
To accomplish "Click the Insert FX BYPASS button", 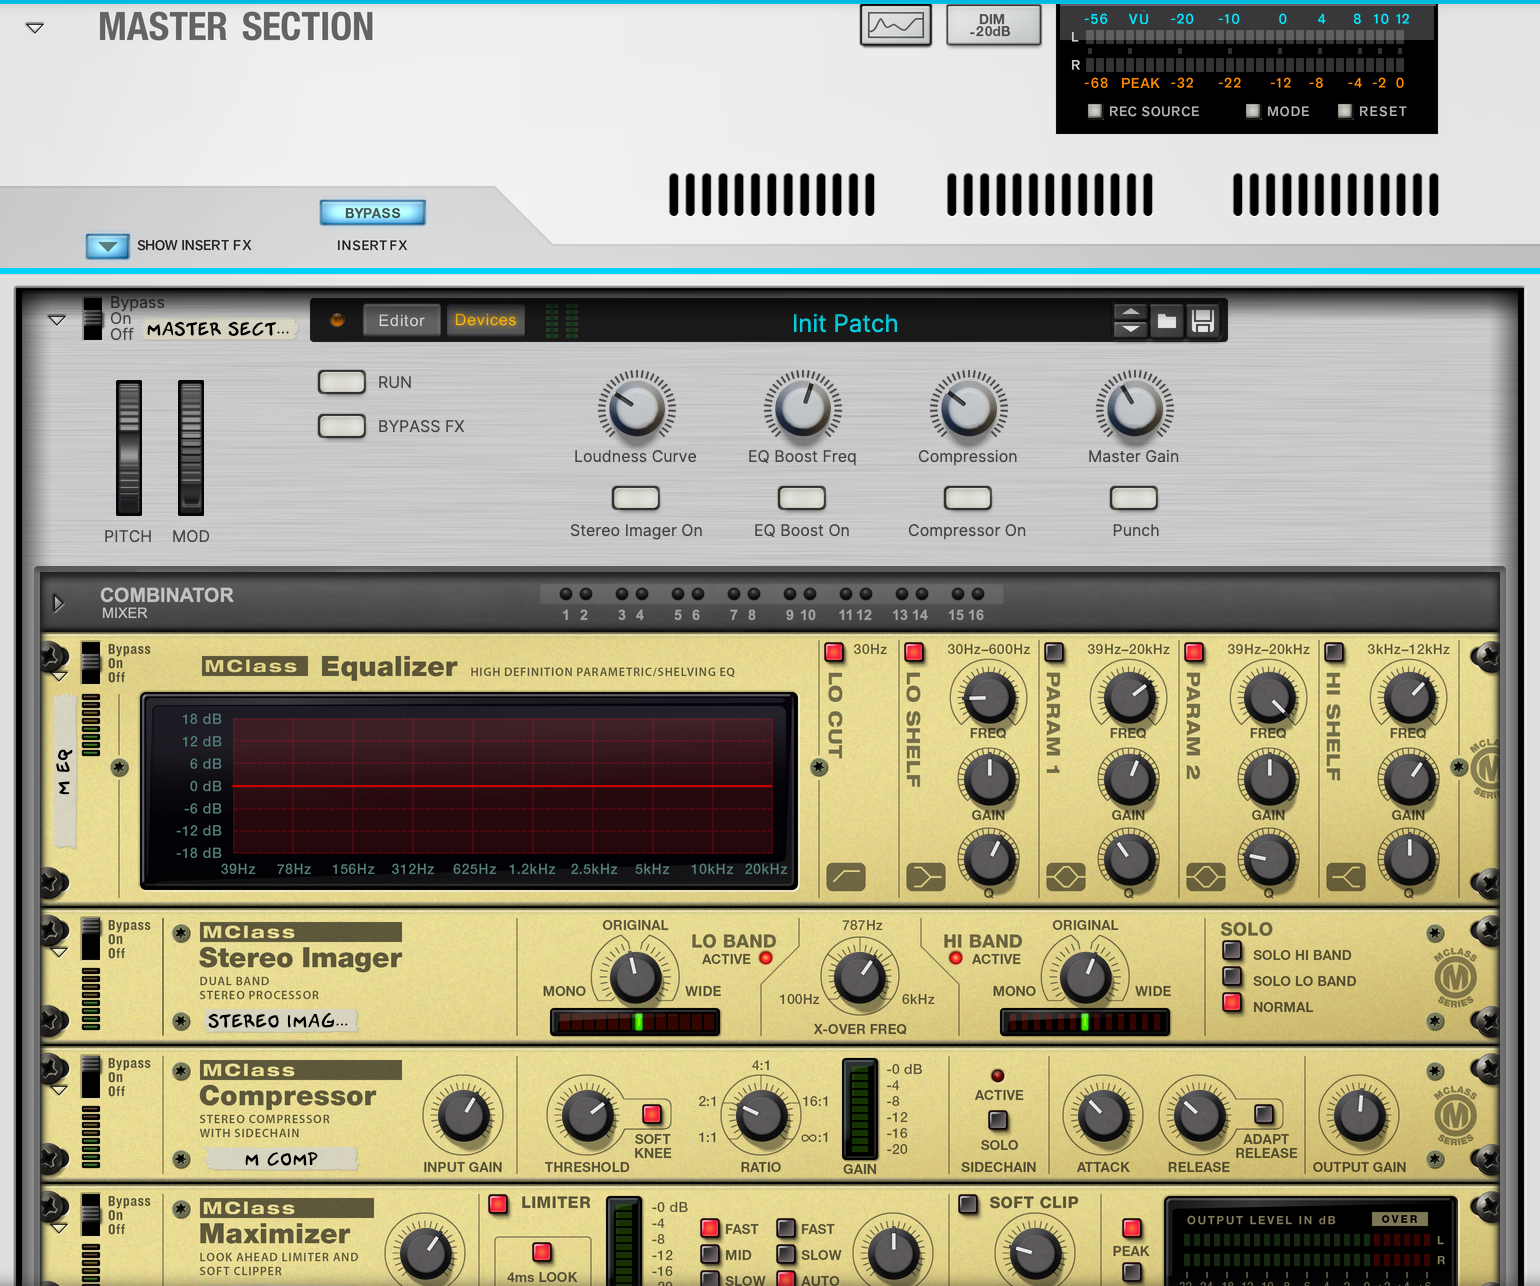I will 373,213.
